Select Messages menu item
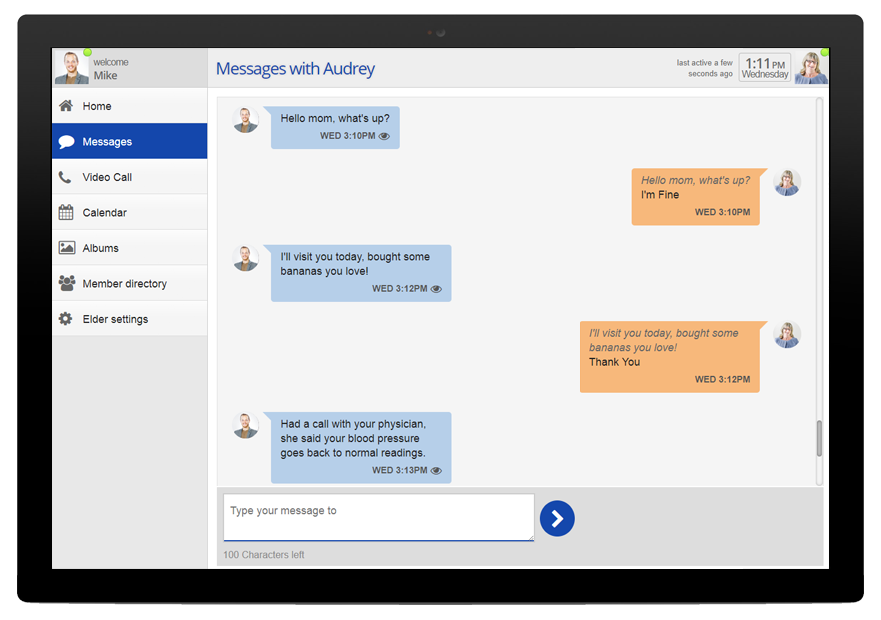881x620 pixels. point(130,141)
